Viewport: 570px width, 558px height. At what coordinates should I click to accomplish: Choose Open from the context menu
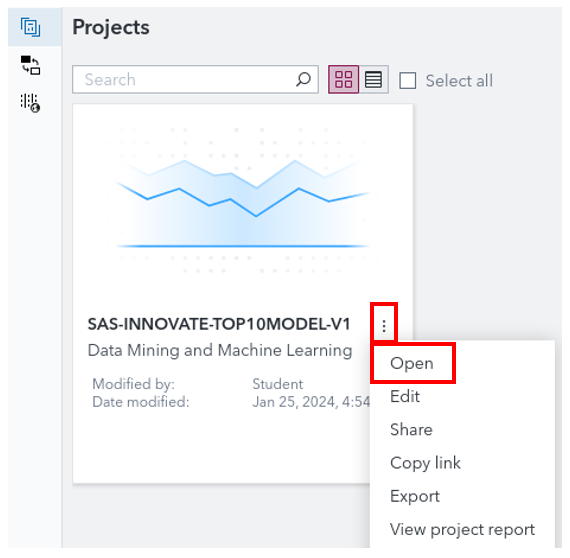tap(412, 363)
